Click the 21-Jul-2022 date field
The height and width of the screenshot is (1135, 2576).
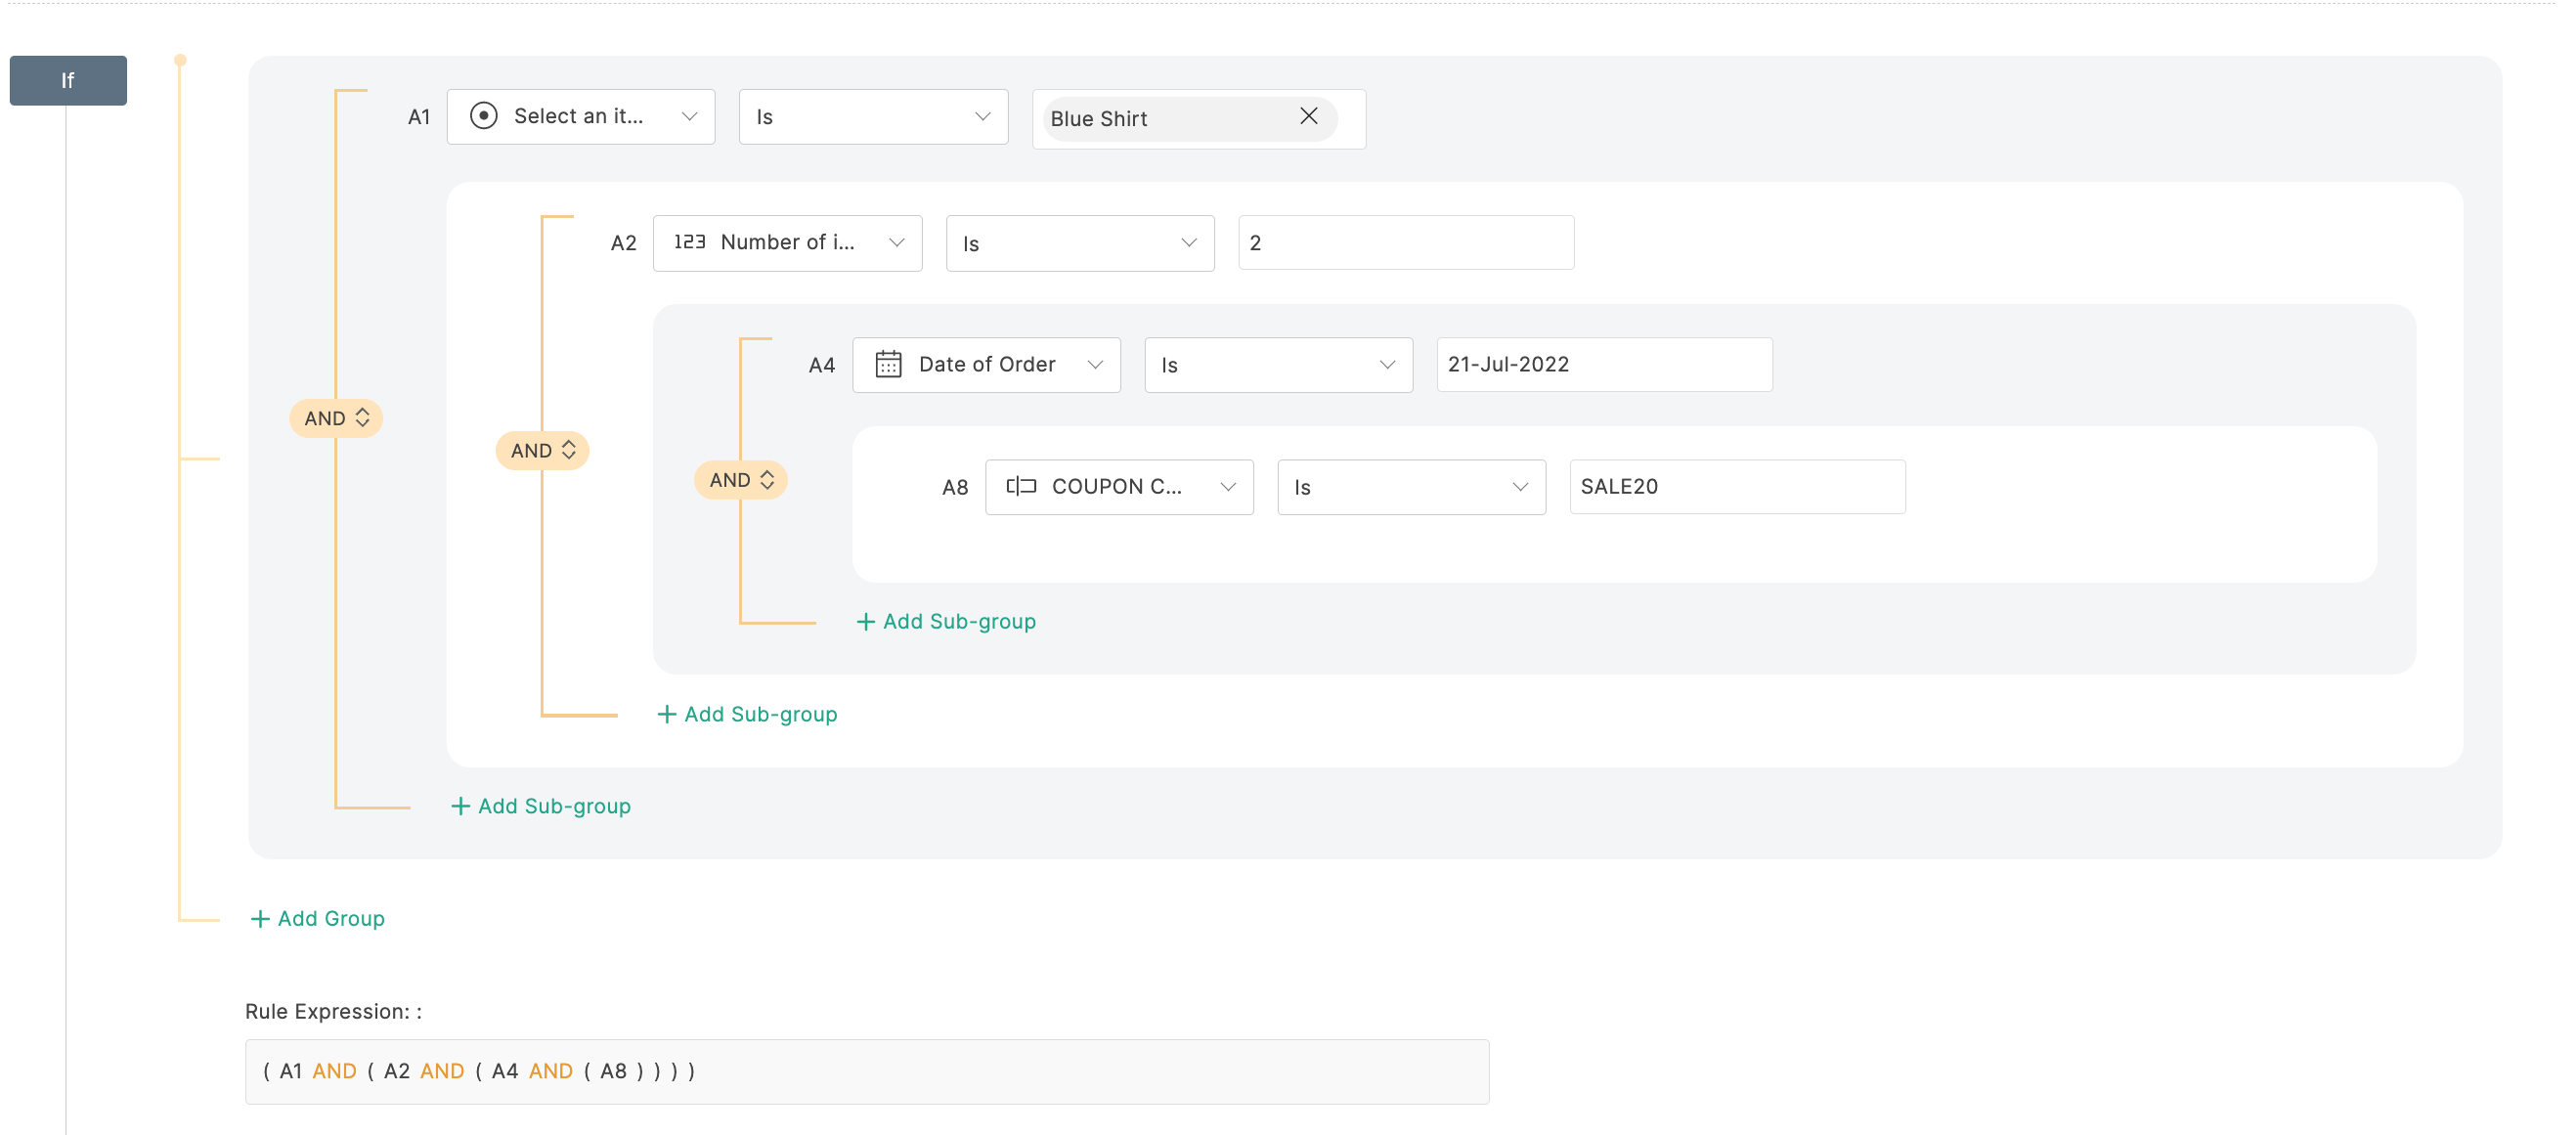click(1603, 365)
